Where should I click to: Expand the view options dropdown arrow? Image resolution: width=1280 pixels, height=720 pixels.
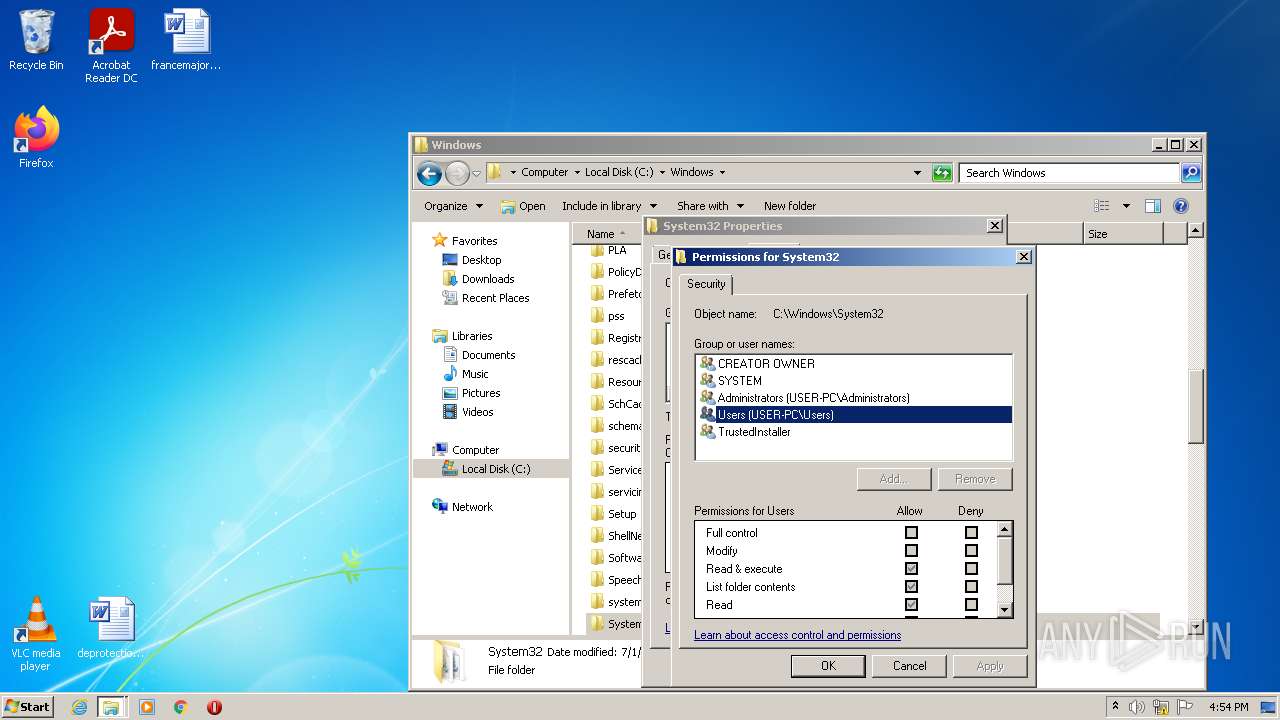click(1126, 206)
